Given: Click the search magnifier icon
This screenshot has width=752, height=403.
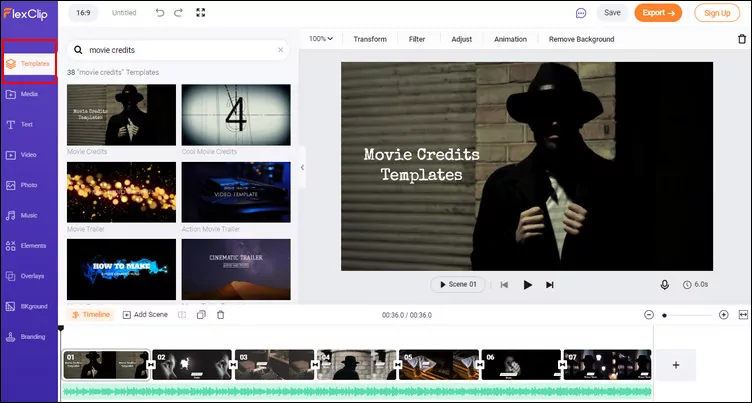Looking at the screenshot, I should (x=78, y=50).
